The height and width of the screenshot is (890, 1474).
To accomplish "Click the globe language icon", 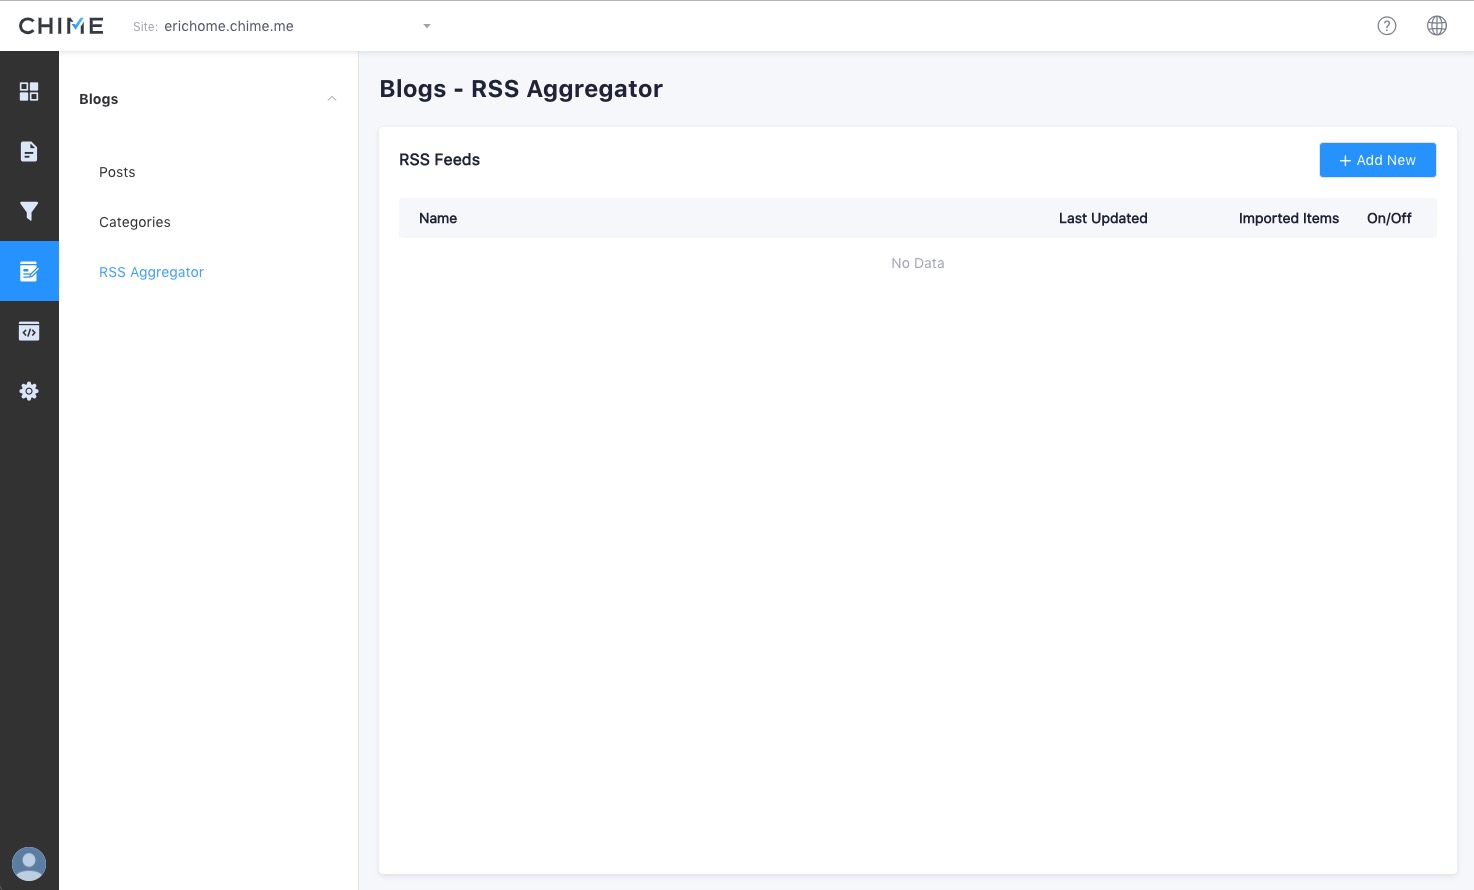I will [x=1436, y=26].
